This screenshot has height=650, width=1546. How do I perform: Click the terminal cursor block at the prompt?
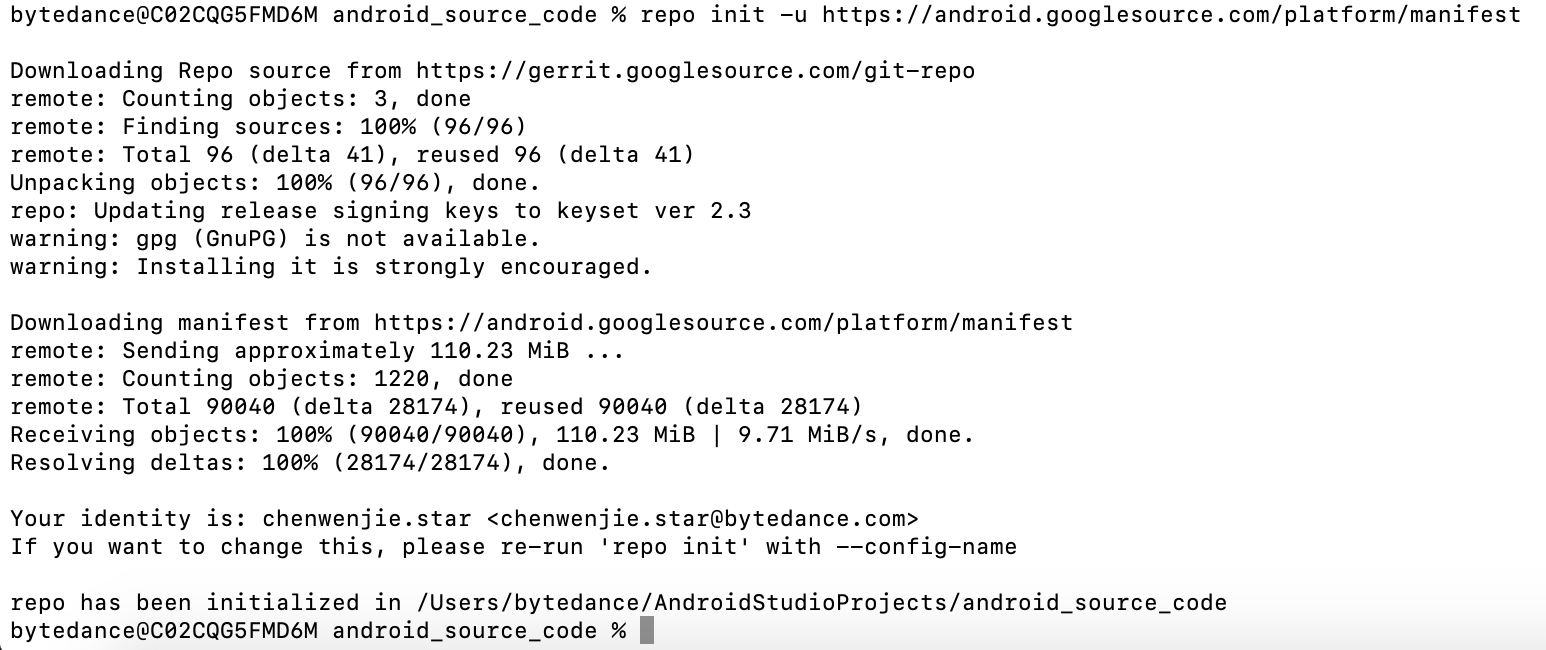click(646, 631)
